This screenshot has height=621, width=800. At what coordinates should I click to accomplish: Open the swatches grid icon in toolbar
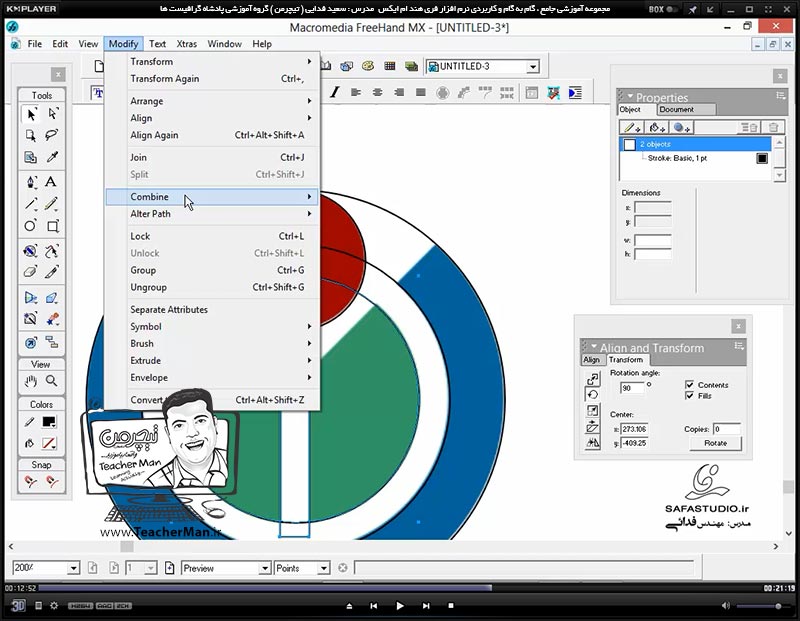[x=390, y=66]
